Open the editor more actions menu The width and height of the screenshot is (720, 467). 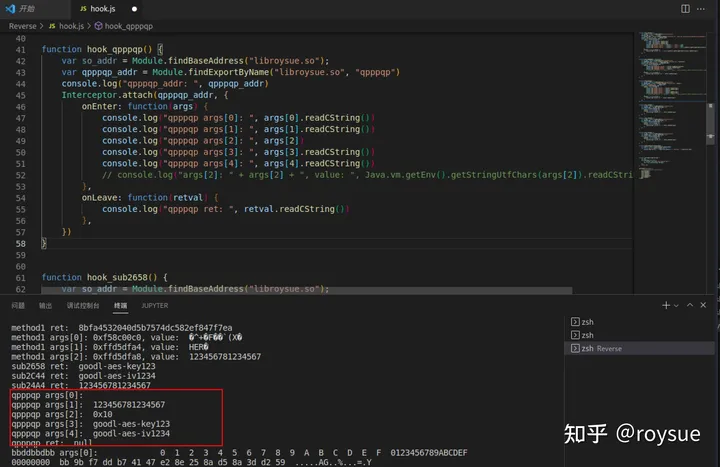pos(701,9)
